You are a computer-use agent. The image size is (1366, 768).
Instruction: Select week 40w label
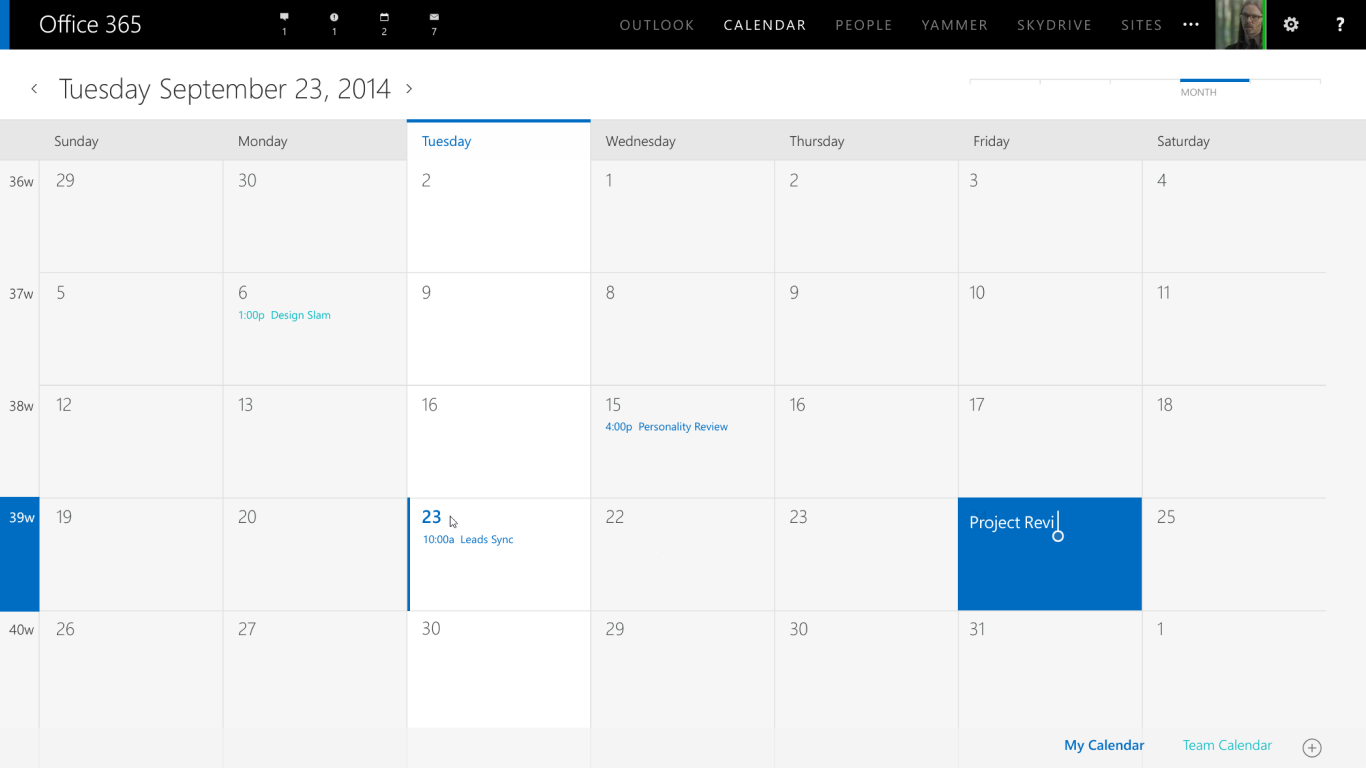21,630
